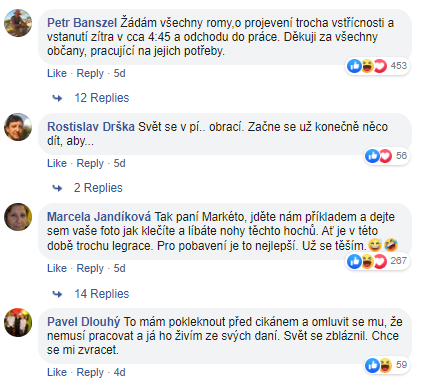
Task: View 59 reactions on Pavel Dlouhý's comment
Action: pos(386,365)
